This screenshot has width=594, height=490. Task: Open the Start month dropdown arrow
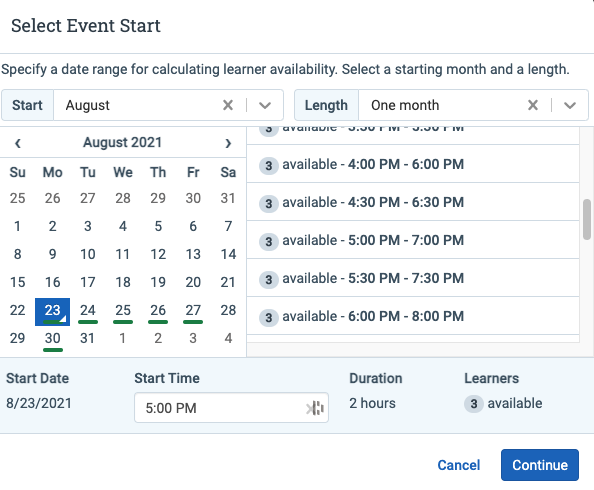(x=265, y=105)
